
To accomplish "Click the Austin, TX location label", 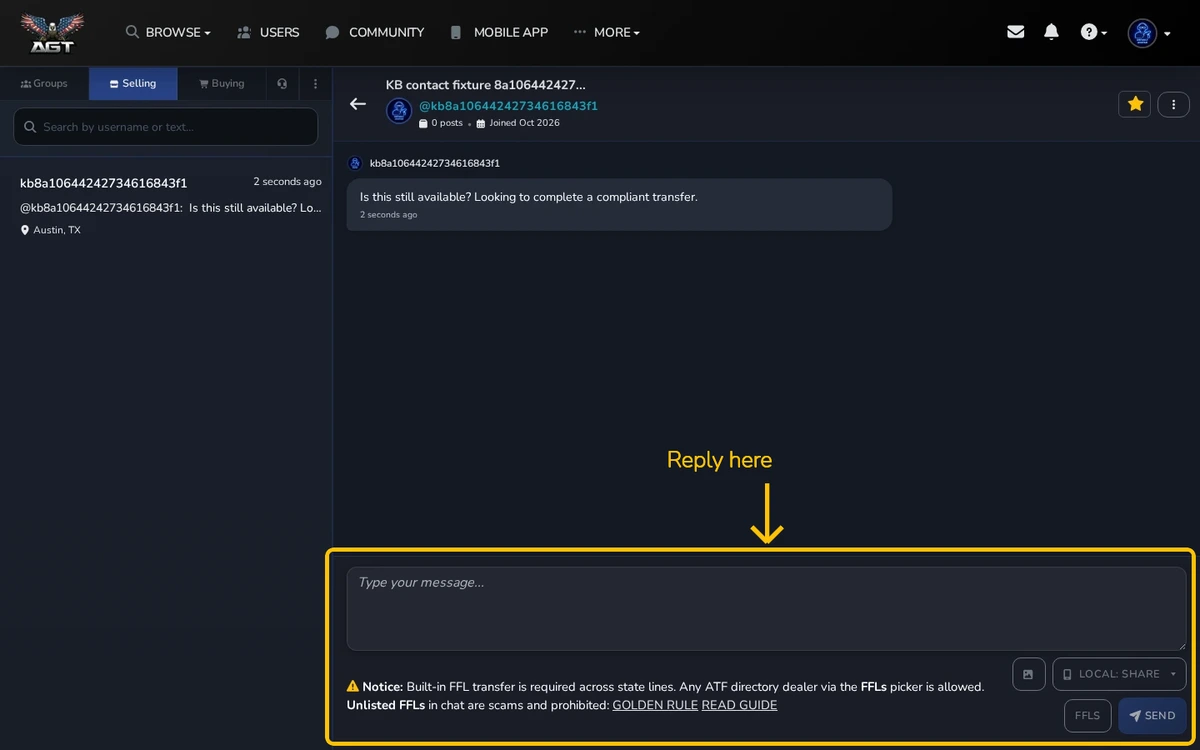I will click(x=51, y=230).
